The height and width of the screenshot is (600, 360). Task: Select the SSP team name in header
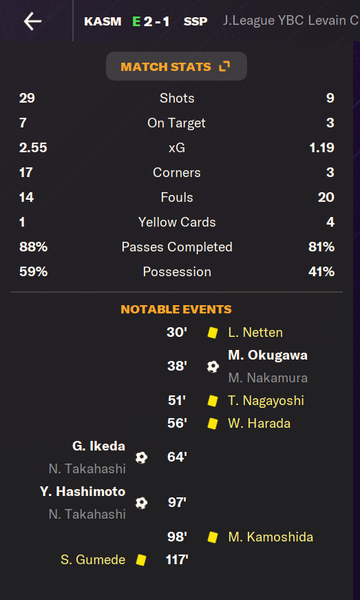point(195,22)
